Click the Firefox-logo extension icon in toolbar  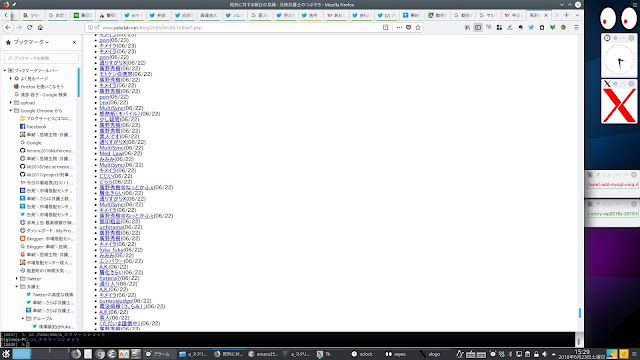[563, 27]
